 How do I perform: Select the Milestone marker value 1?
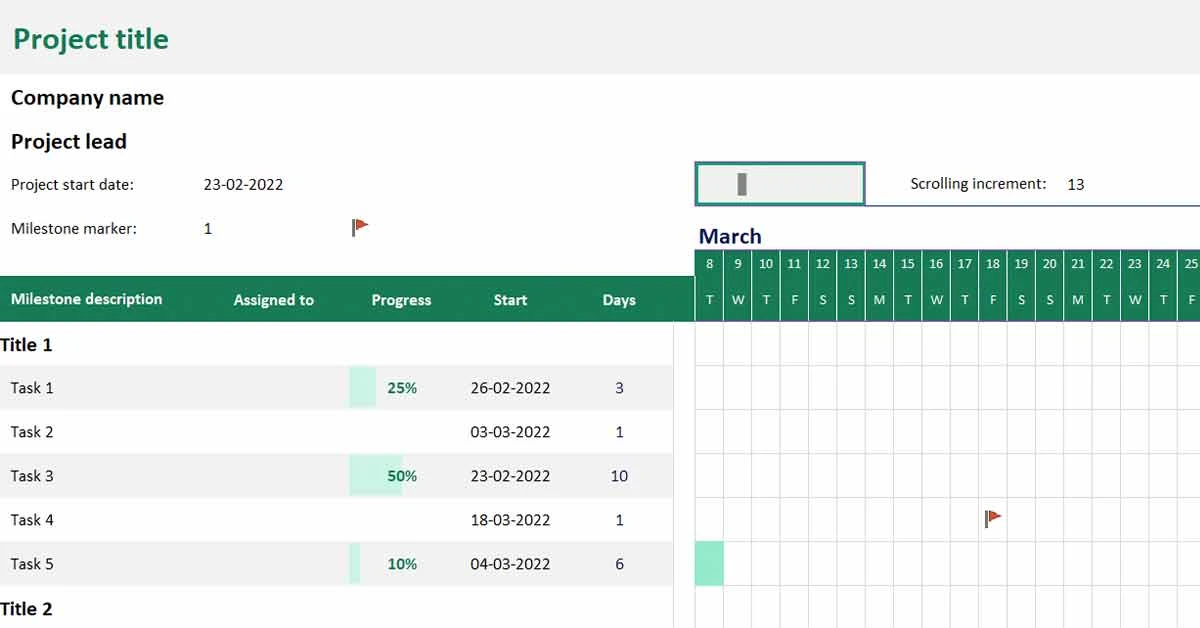[x=207, y=228]
